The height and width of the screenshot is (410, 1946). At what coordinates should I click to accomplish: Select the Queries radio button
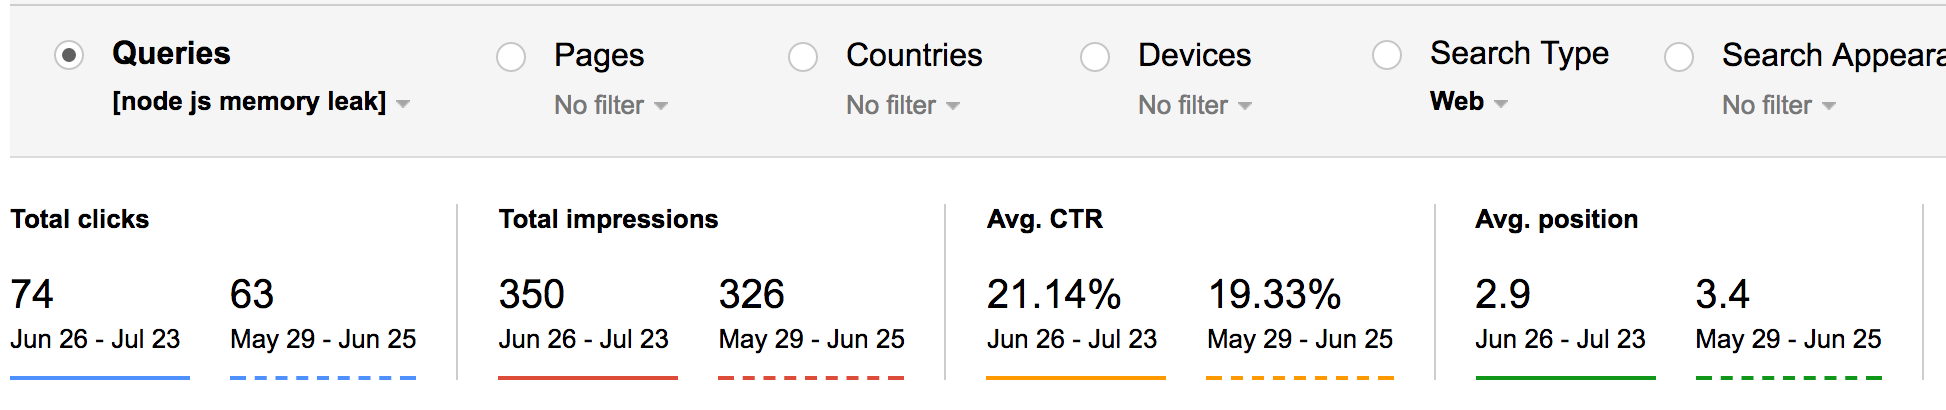[69, 55]
